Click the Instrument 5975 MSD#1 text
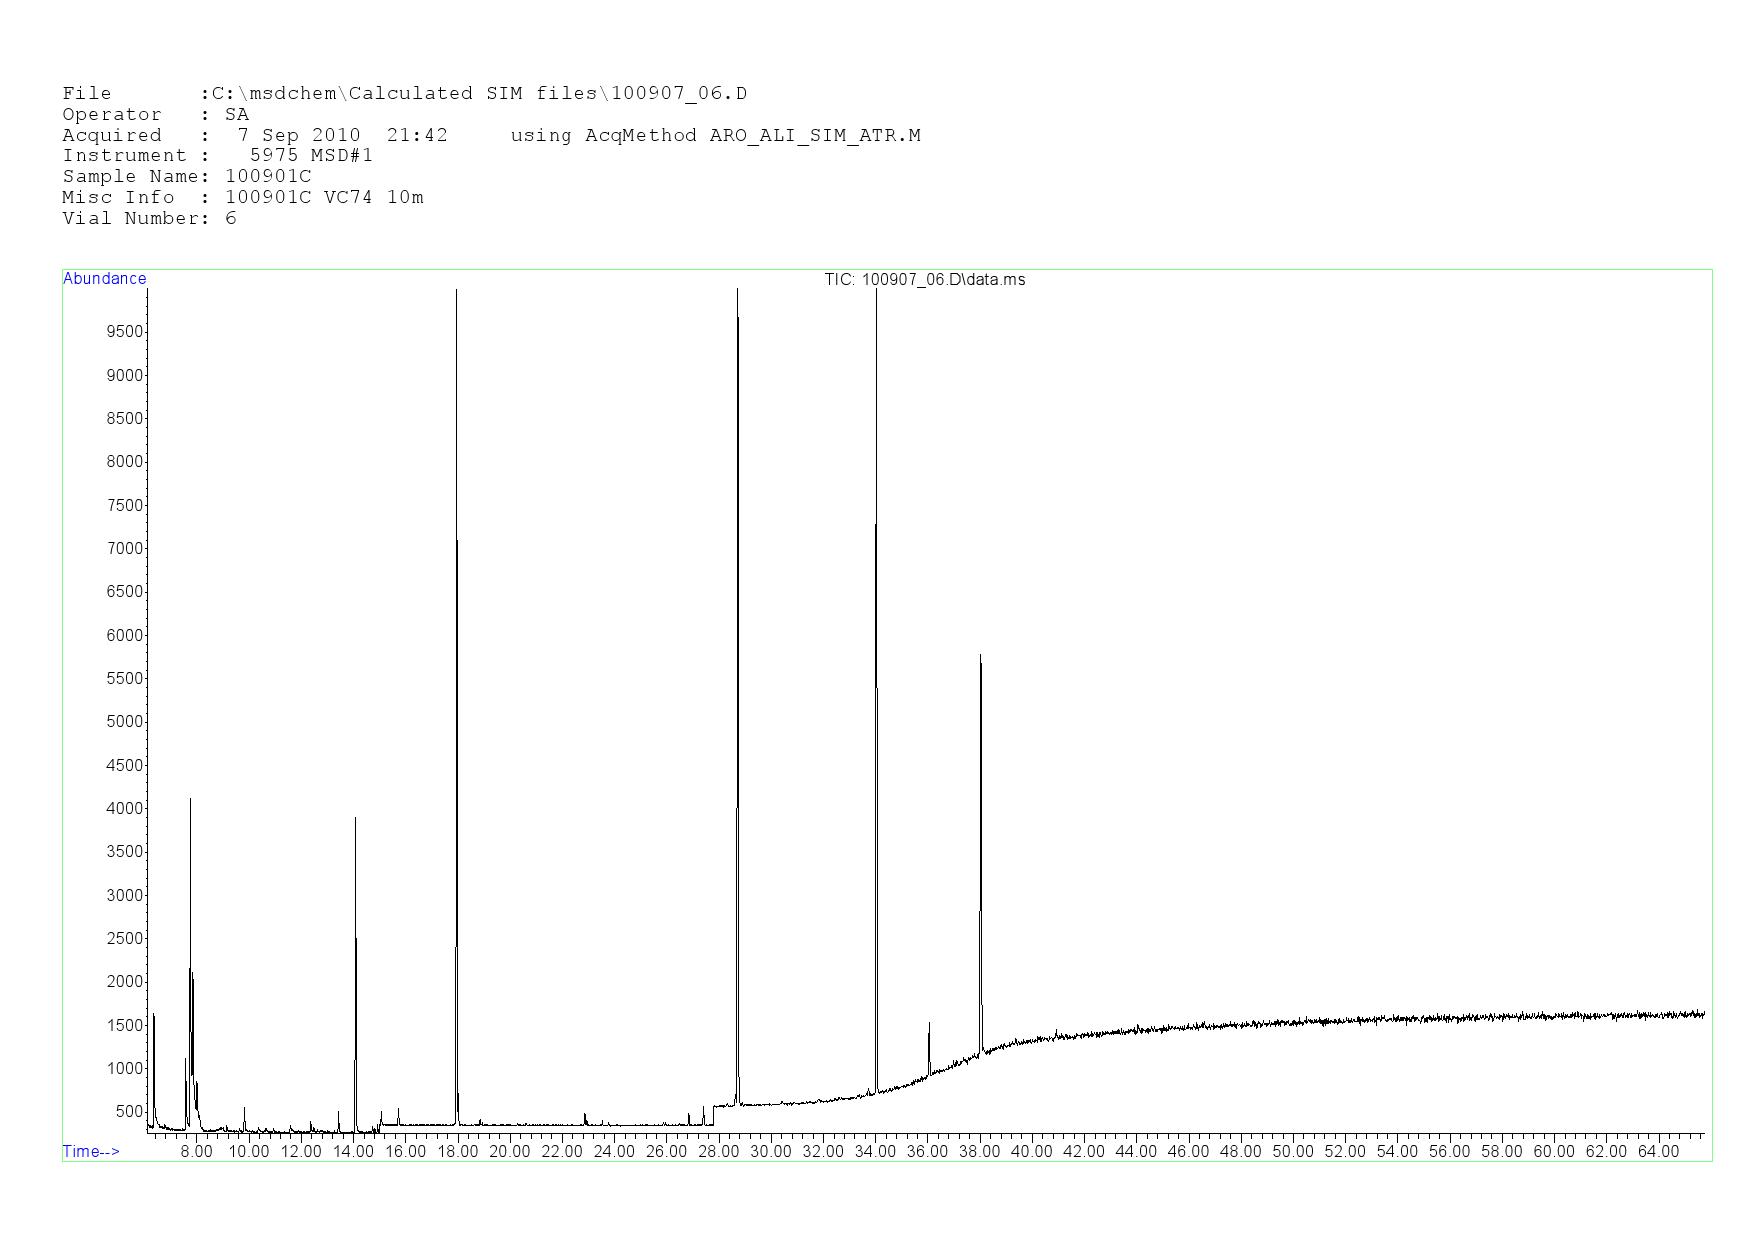The image size is (1754, 1240). (217, 156)
